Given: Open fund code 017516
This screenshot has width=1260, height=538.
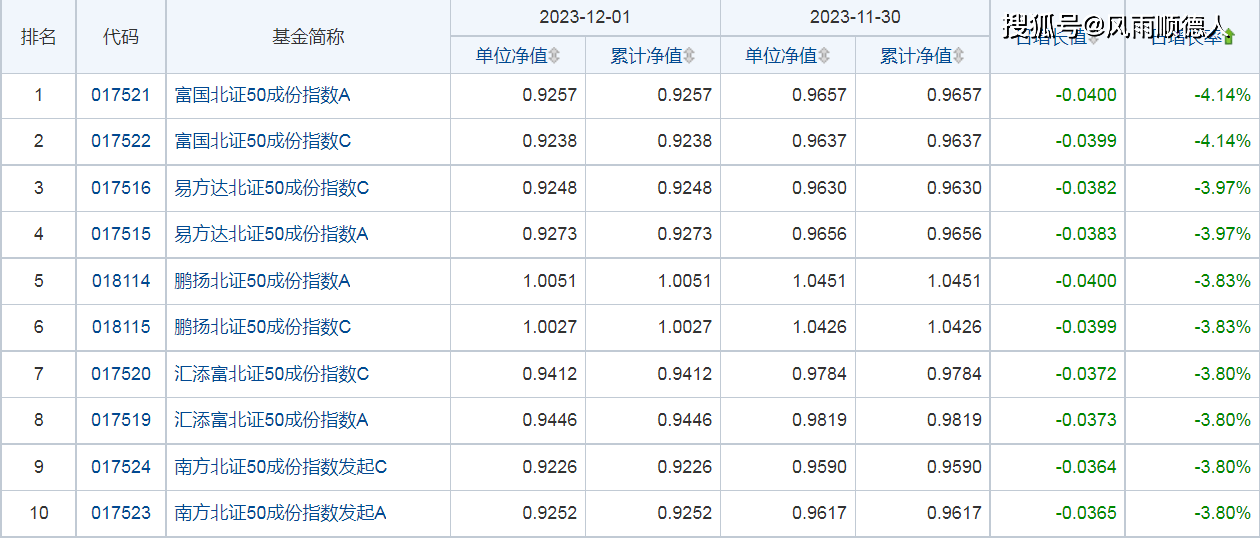Looking at the screenshot, I should 121,188.
